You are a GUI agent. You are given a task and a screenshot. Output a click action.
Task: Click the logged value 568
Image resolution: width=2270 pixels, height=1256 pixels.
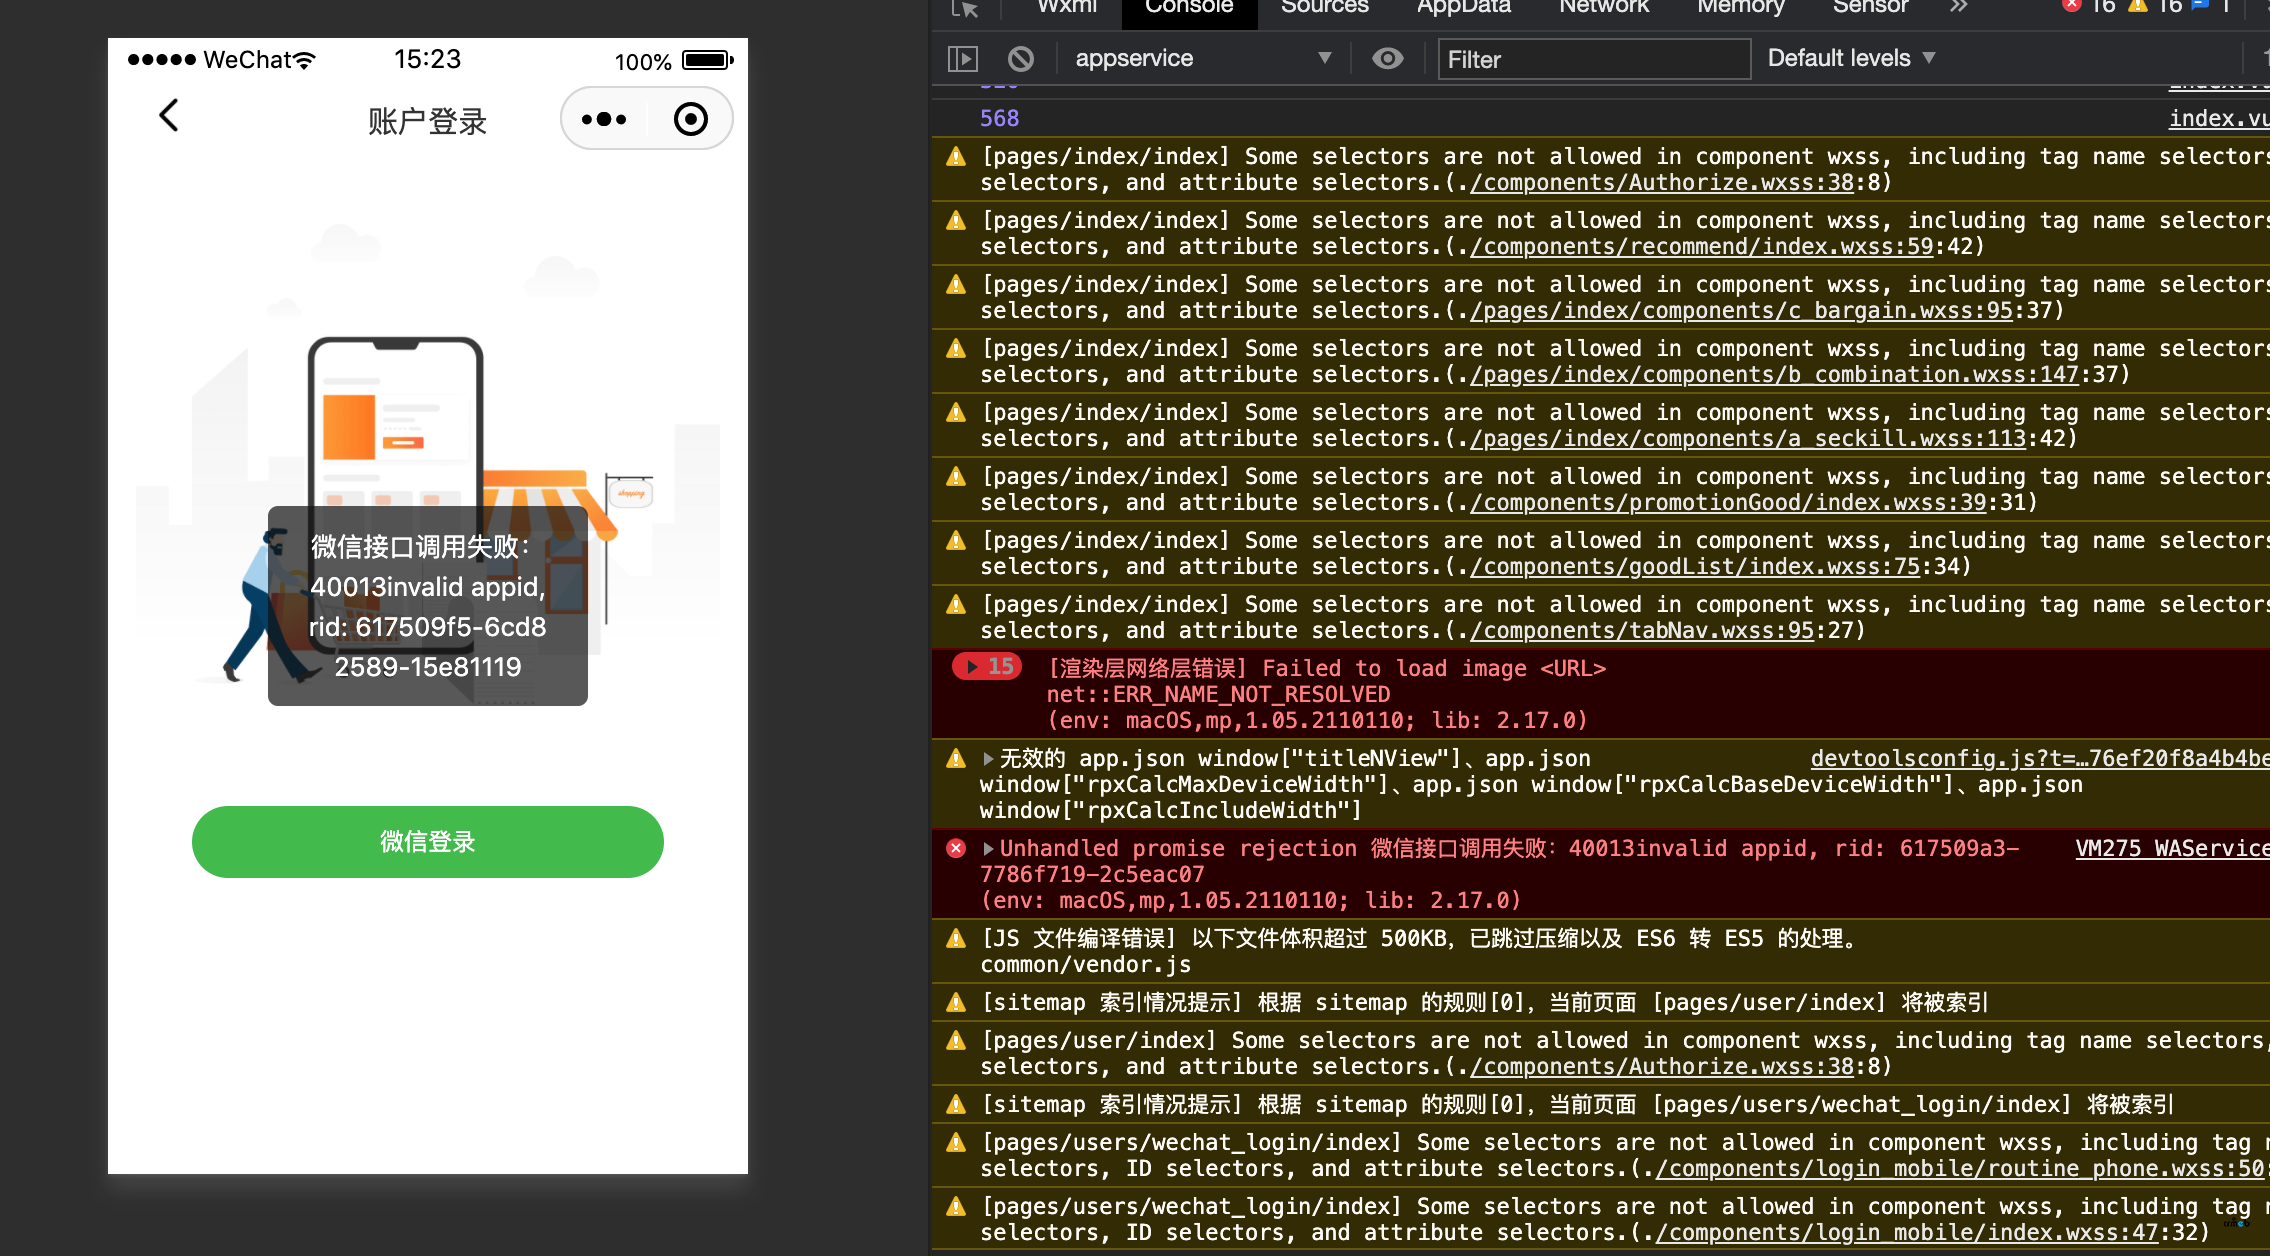pos(999,119)
